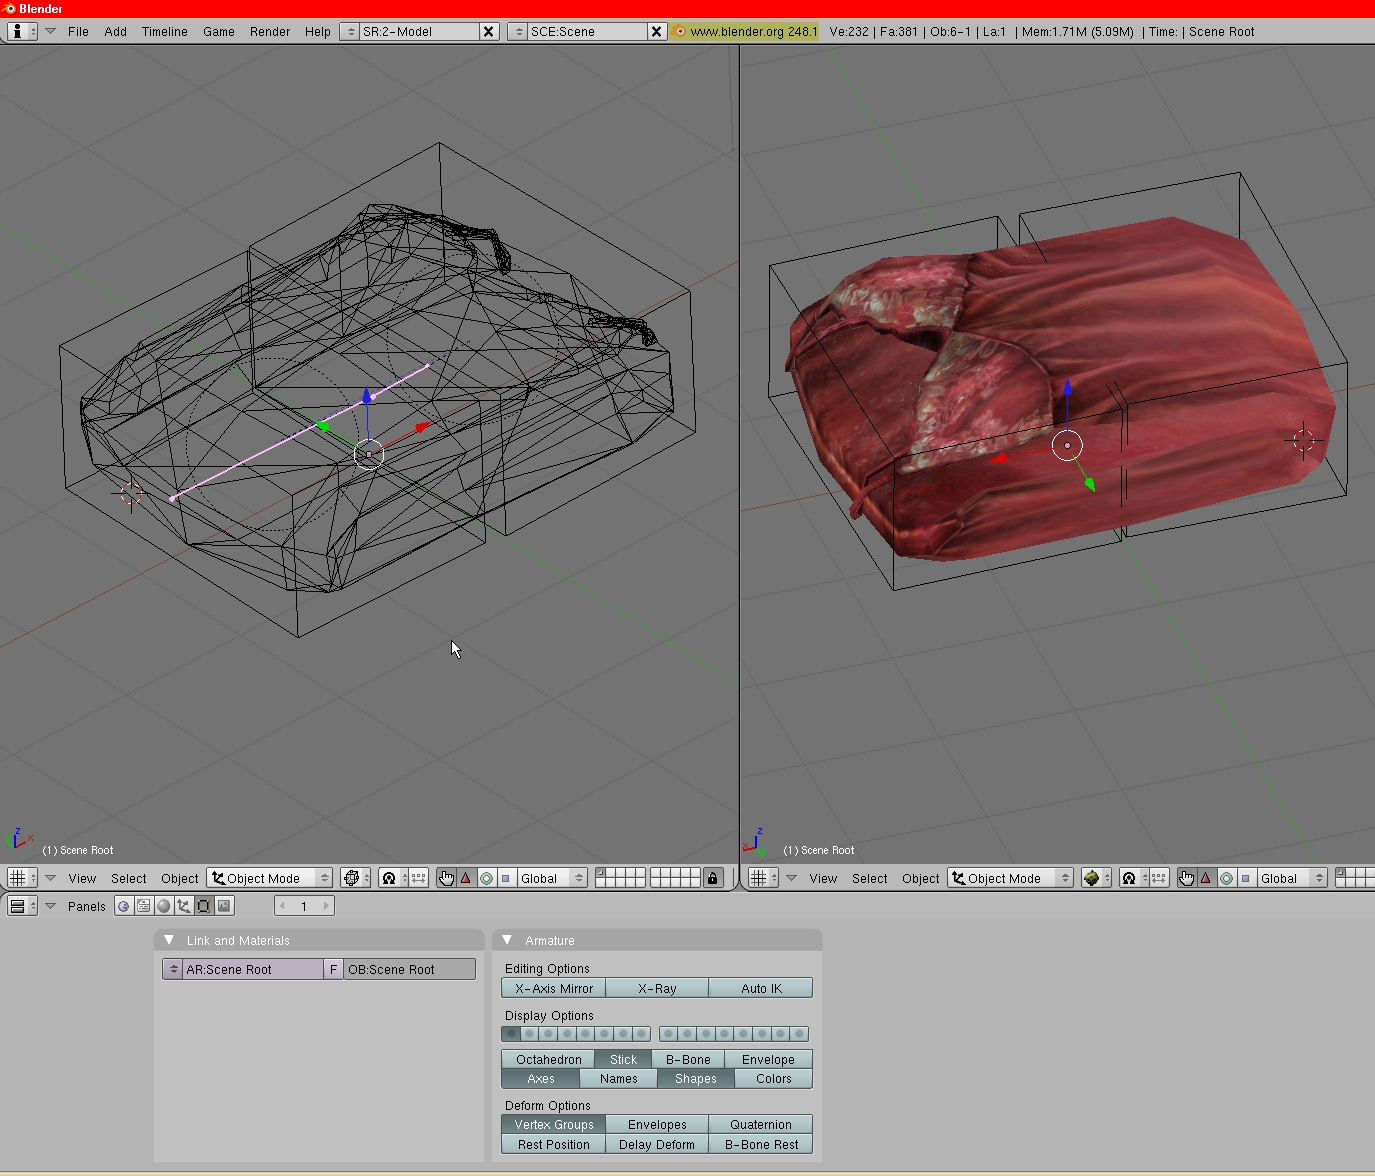The width and height of the screenshot is (1375, 1176).
Task: Enable the translate manipulator in right viewport
Action: (x=1206, y=878)
